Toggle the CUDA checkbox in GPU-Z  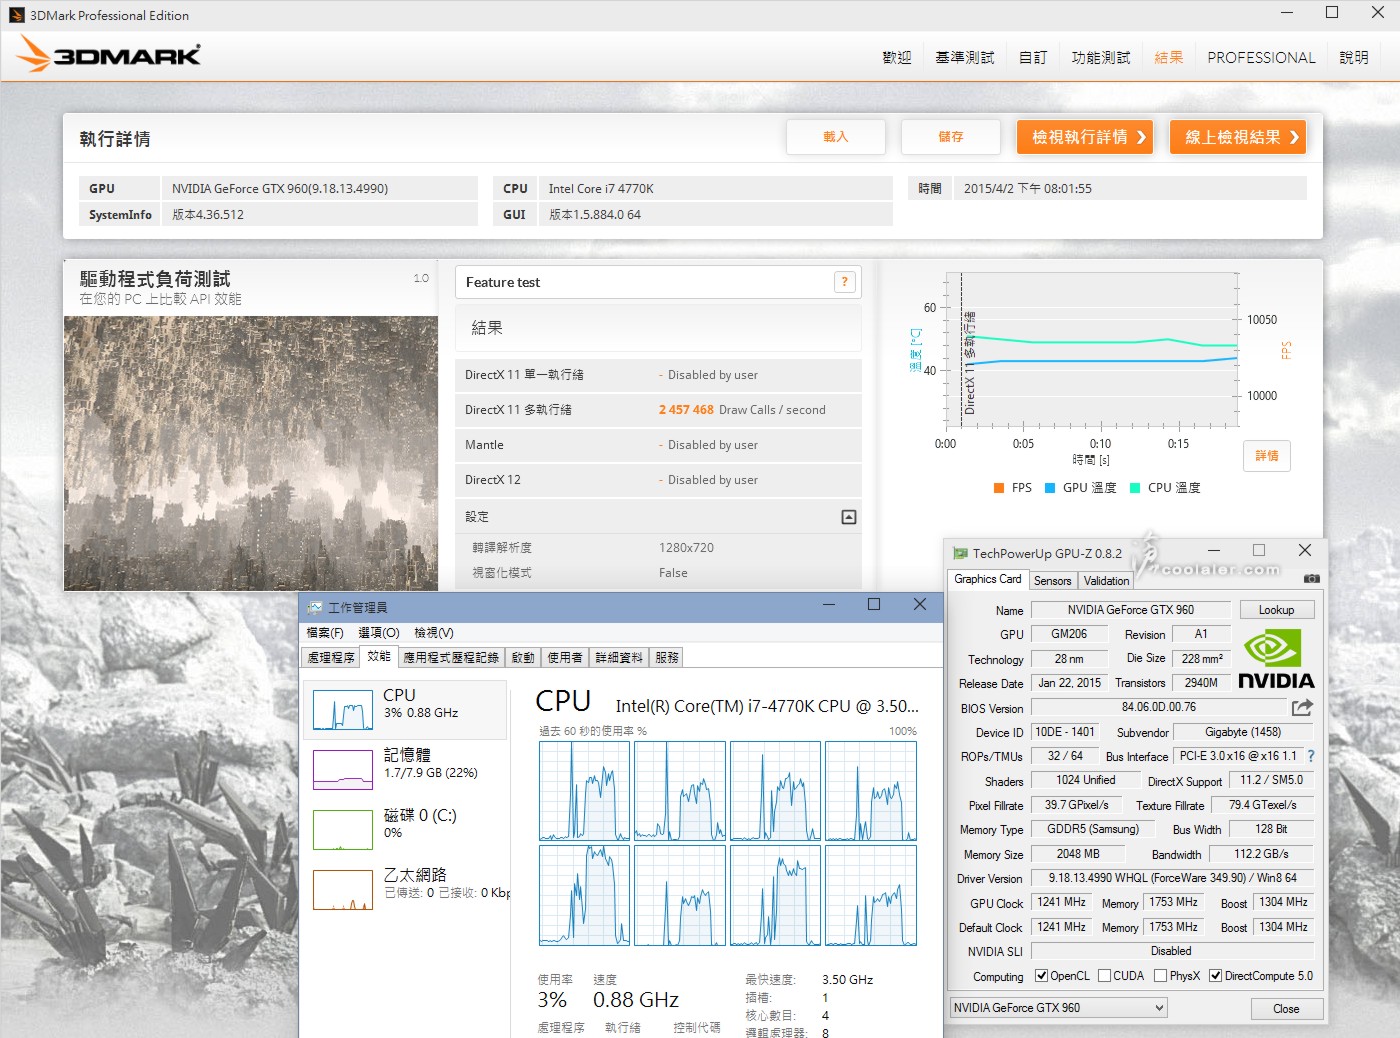point(1105,976)
